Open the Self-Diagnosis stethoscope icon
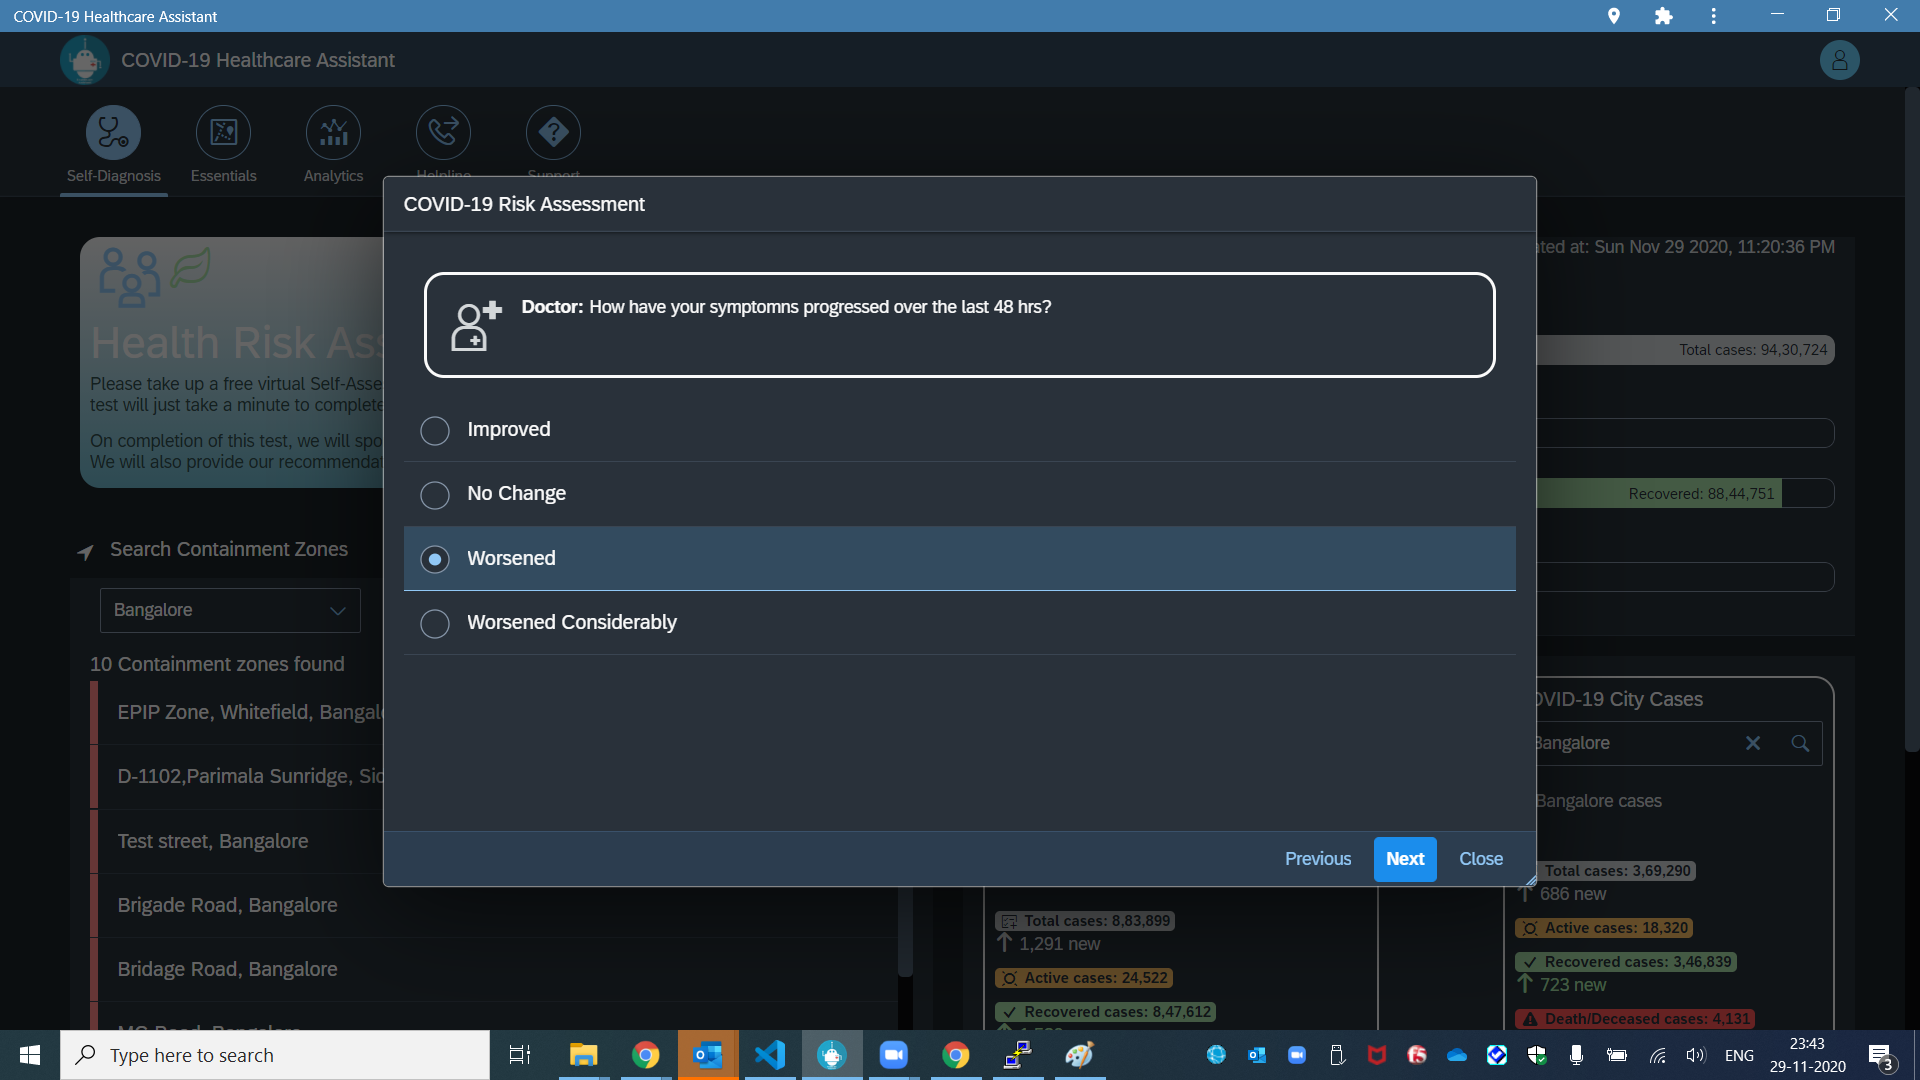Screen dimensions: 1920x1080 tap(113, 132)
